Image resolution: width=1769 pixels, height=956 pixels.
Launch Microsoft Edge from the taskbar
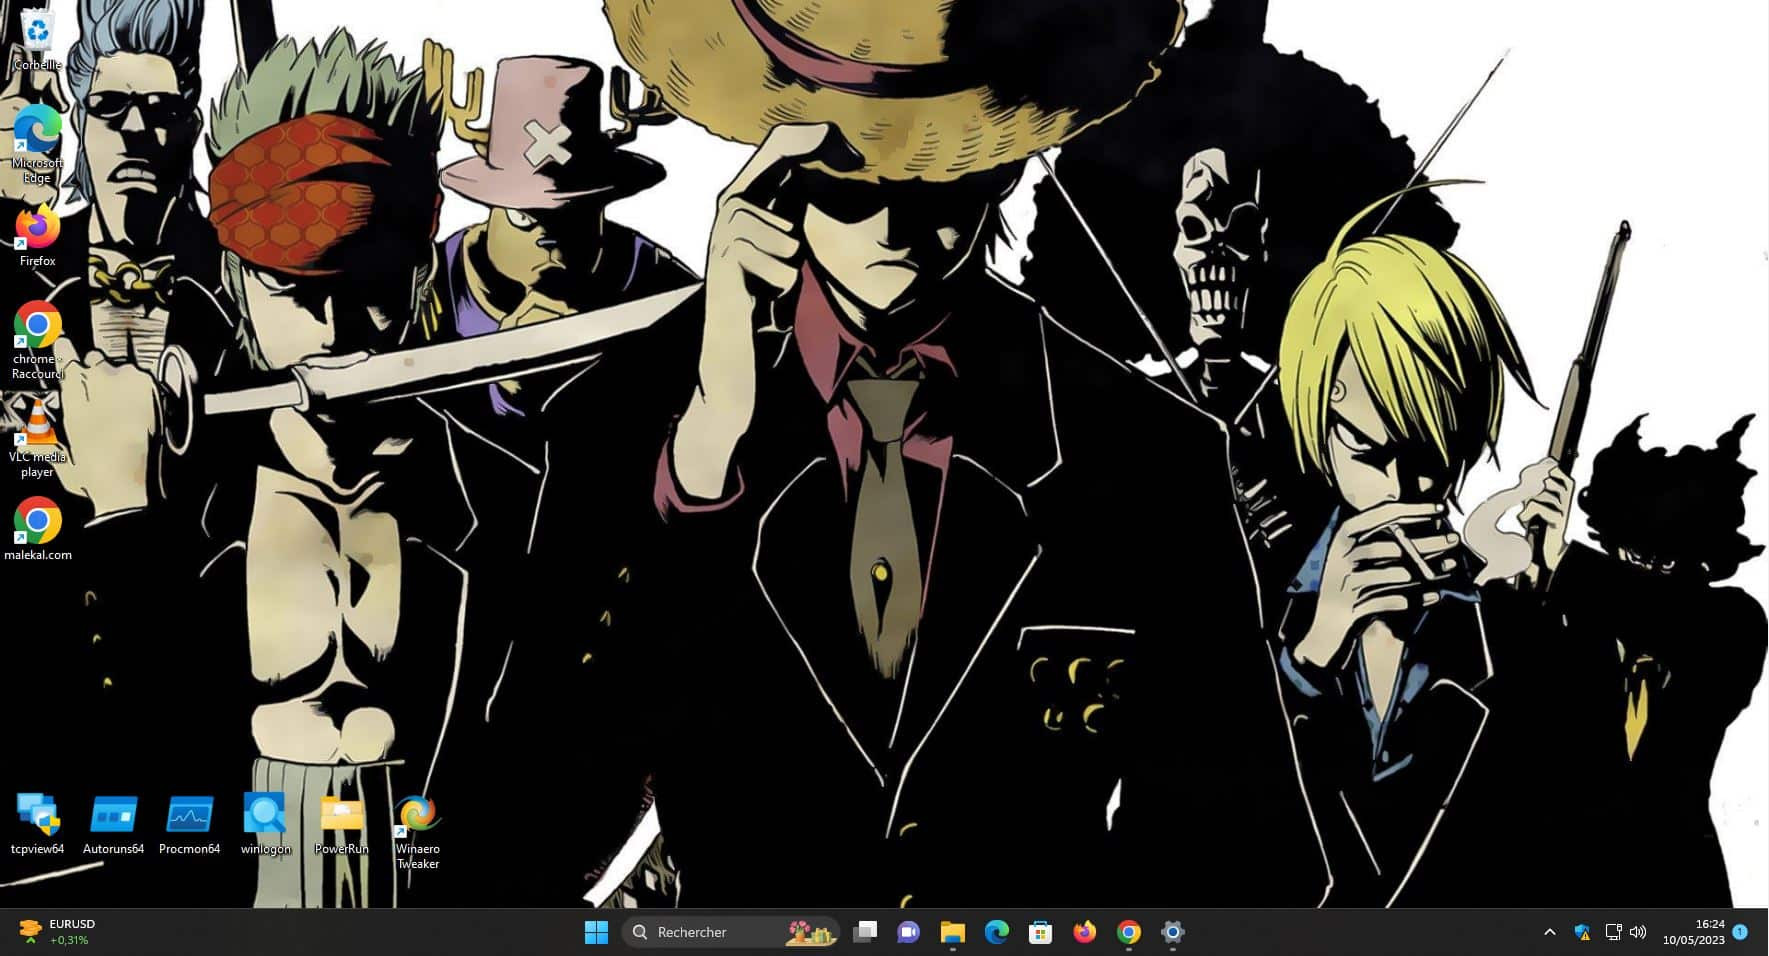(x=996, y=932)
